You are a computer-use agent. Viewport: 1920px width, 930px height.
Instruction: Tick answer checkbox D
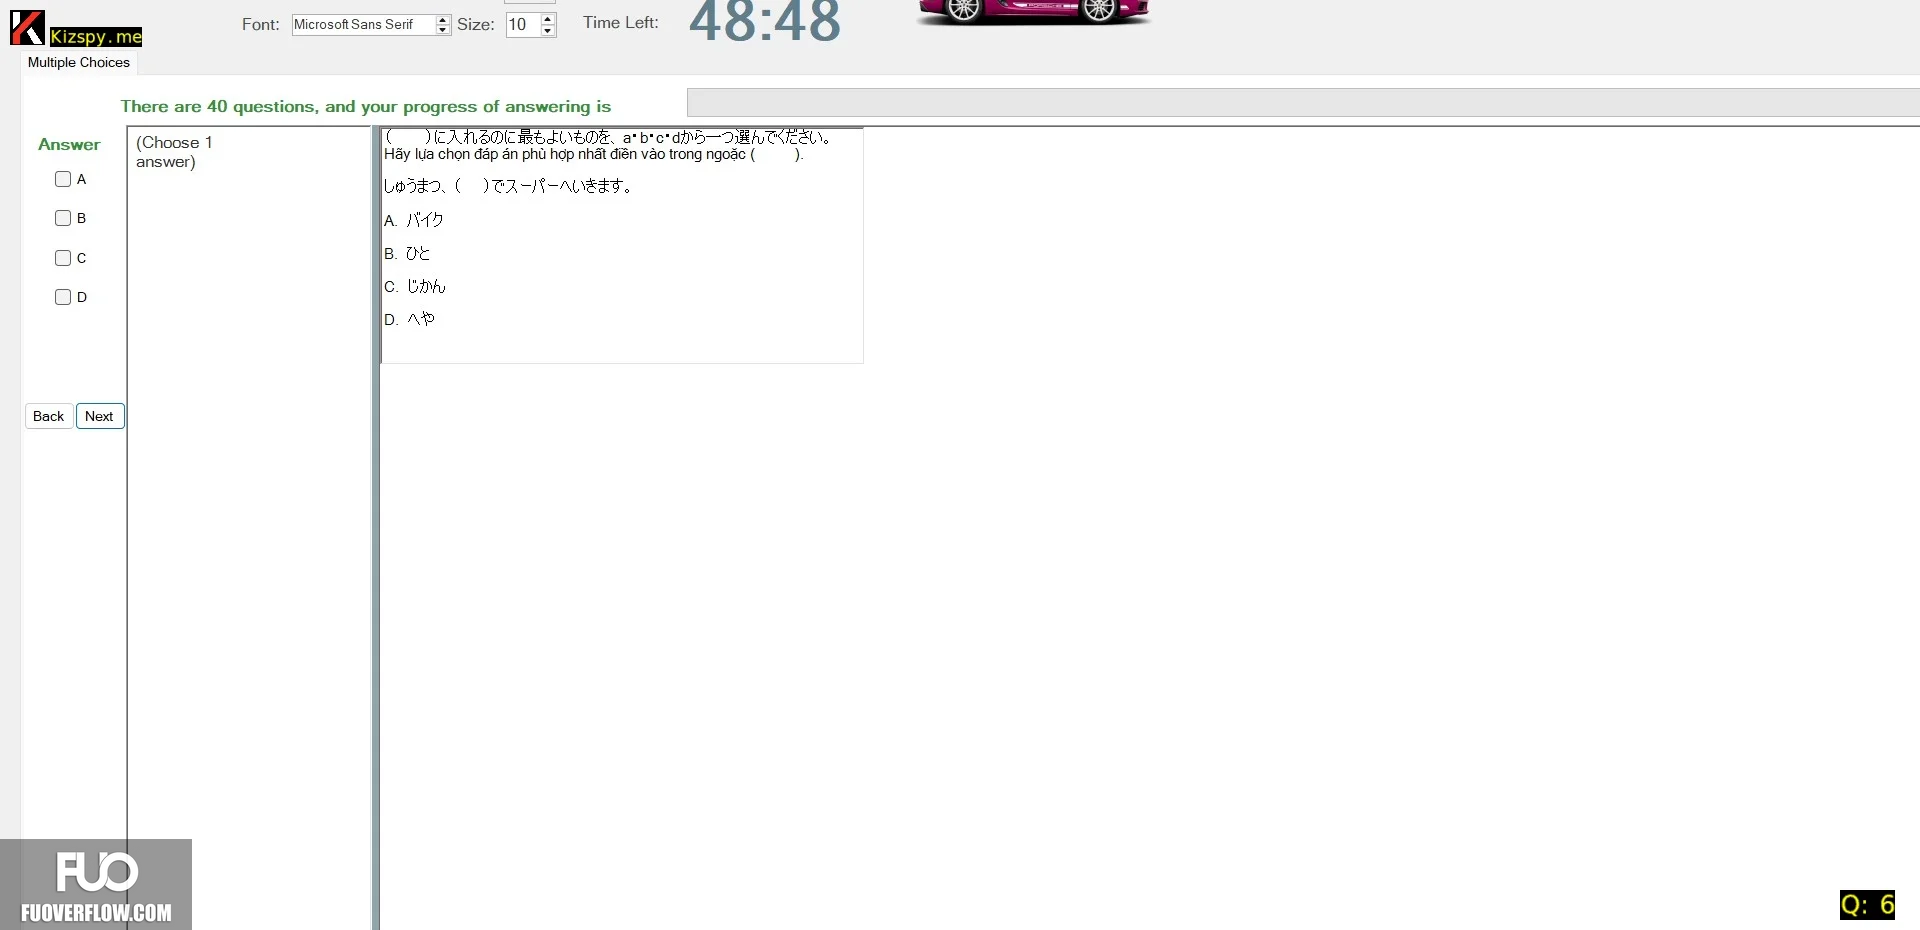63,297
